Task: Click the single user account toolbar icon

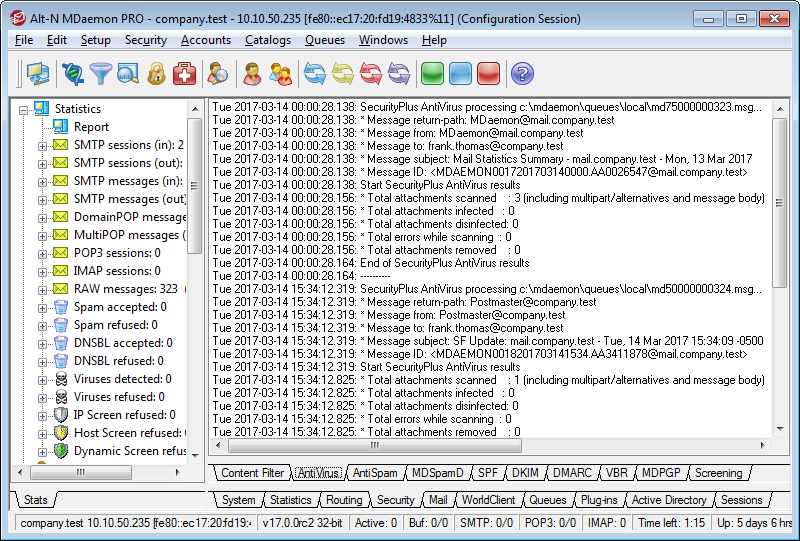Action: (253, 73)
